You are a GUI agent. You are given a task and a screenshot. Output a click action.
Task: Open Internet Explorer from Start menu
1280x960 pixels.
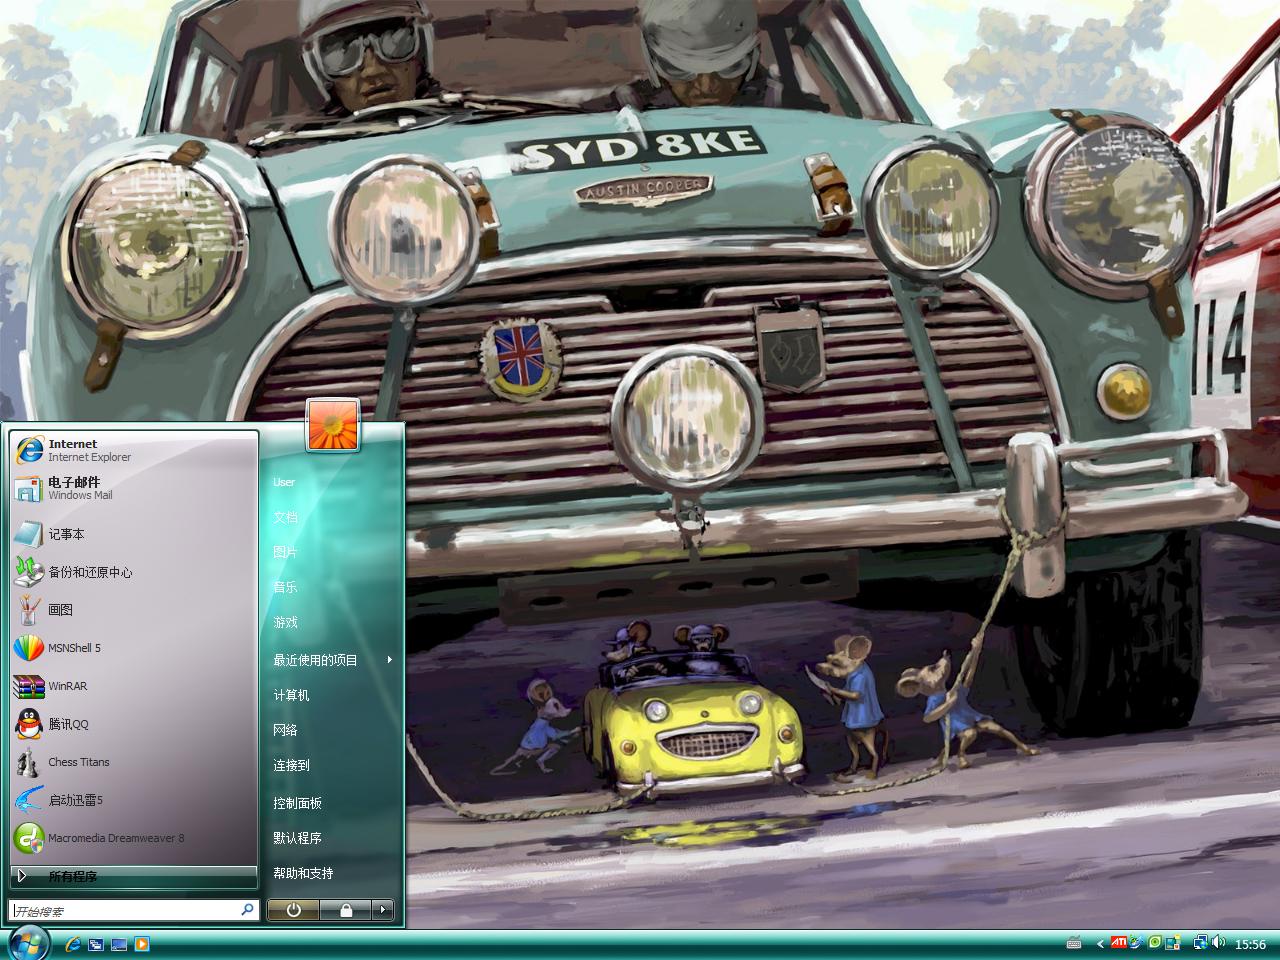coord(134,450)
